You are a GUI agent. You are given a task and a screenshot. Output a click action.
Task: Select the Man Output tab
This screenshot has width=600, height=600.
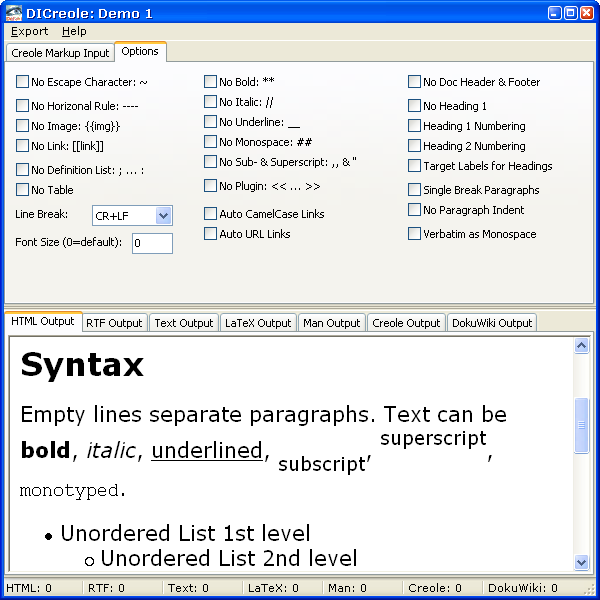[x=331, y=323]
